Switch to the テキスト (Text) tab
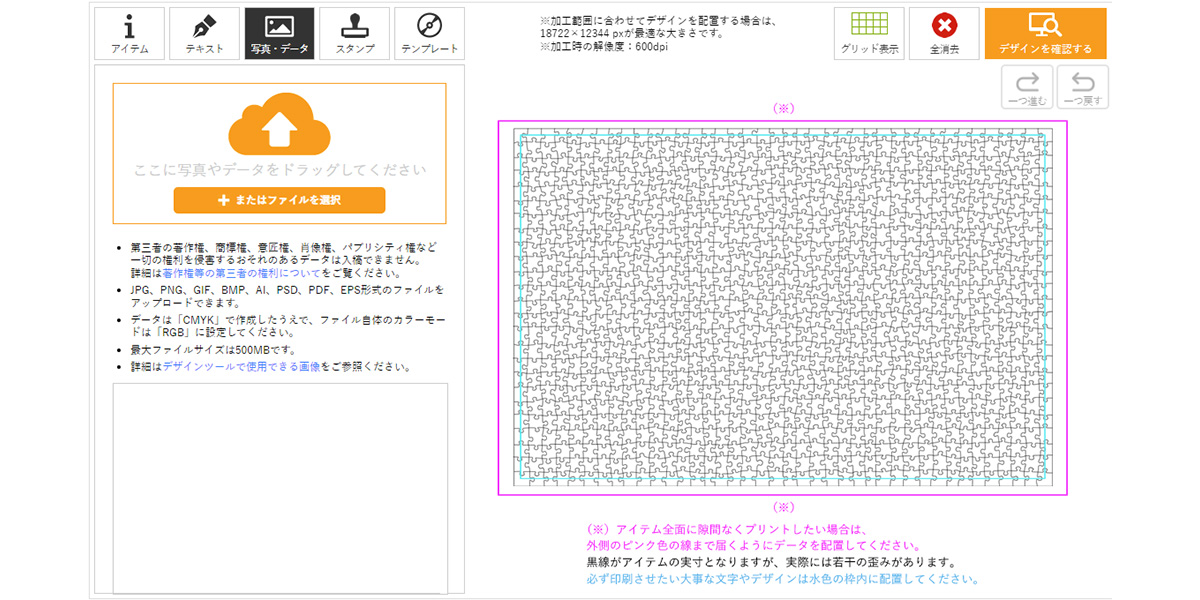Image resolution: width=1200 pixels, height=600 pixels. point(205,34)
